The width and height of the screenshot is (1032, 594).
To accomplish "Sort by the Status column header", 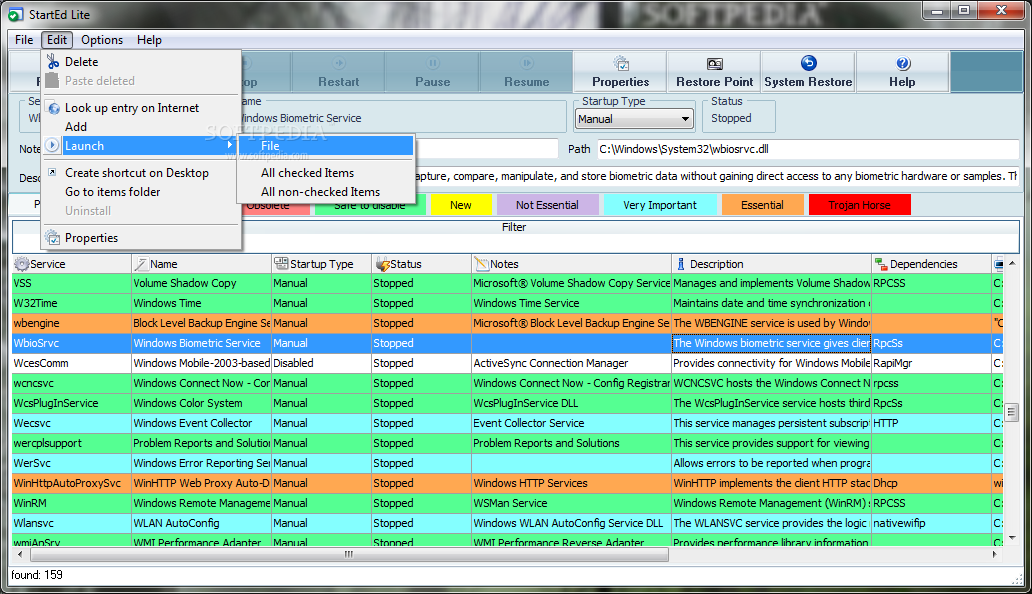I will (x=421, y=264).
